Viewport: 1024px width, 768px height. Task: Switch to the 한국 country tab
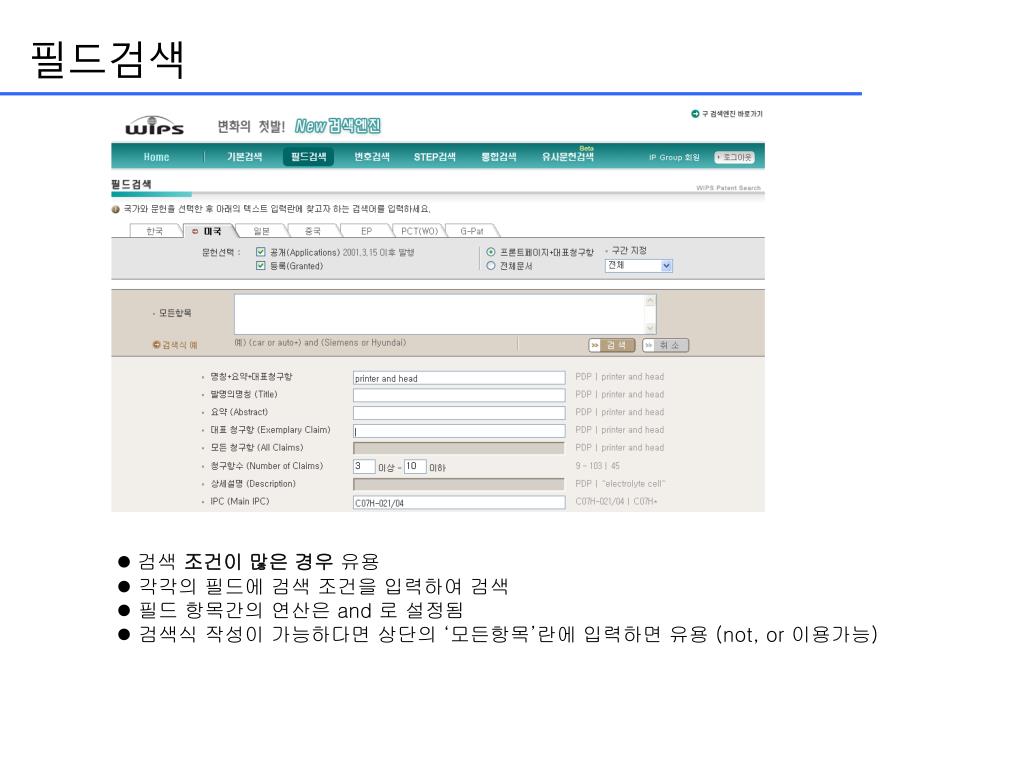pyautogui.click(x=155, y=231)
